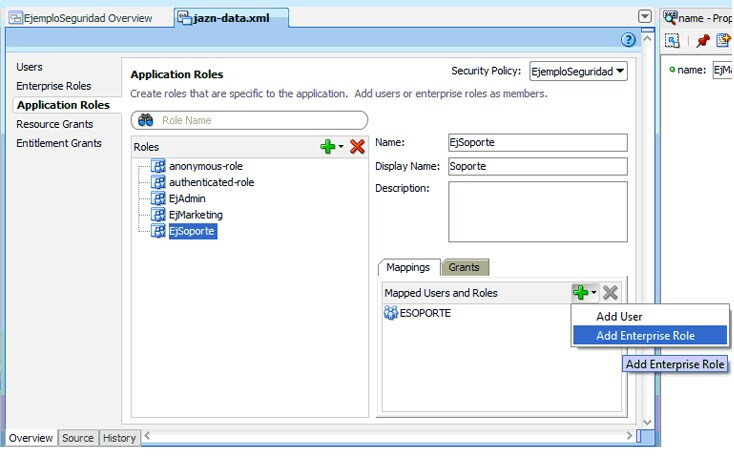
Task: Choose Add User from the menu
Action: [650, 317]
